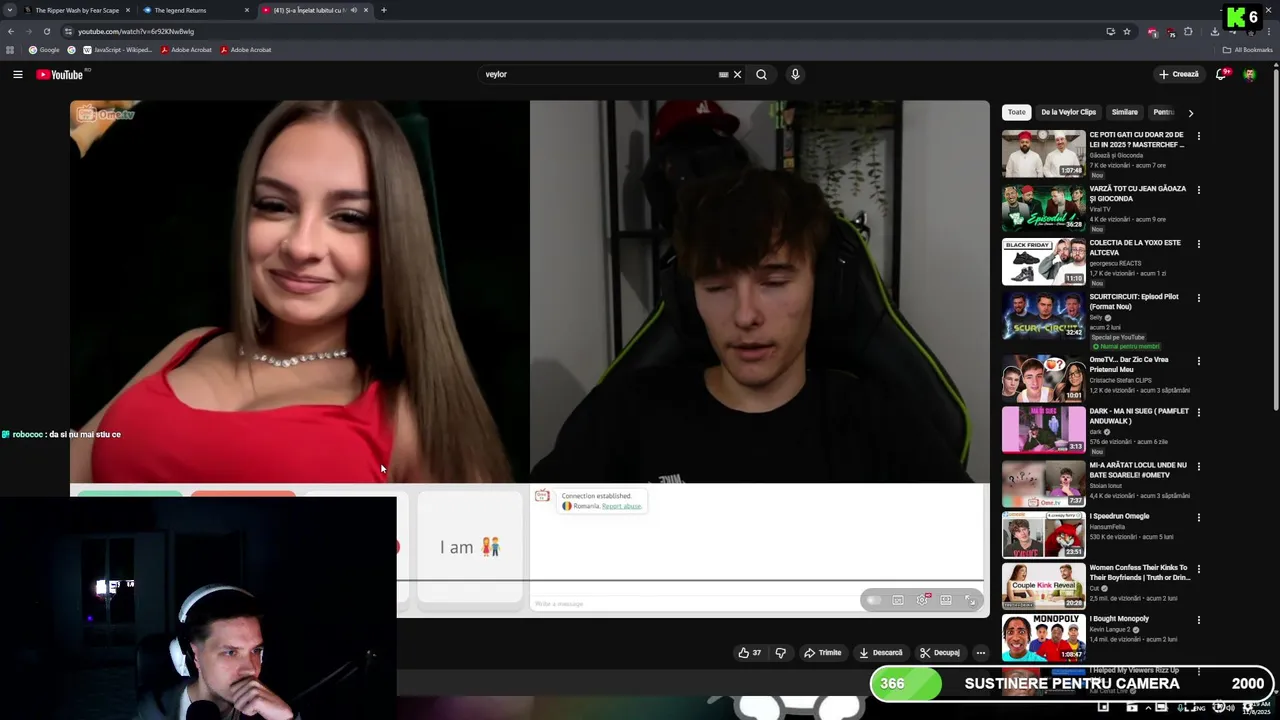Open Jean Găoaza și Gioconda video thumbnail
Screen dimensions: 1280x720
(1043, 207)
